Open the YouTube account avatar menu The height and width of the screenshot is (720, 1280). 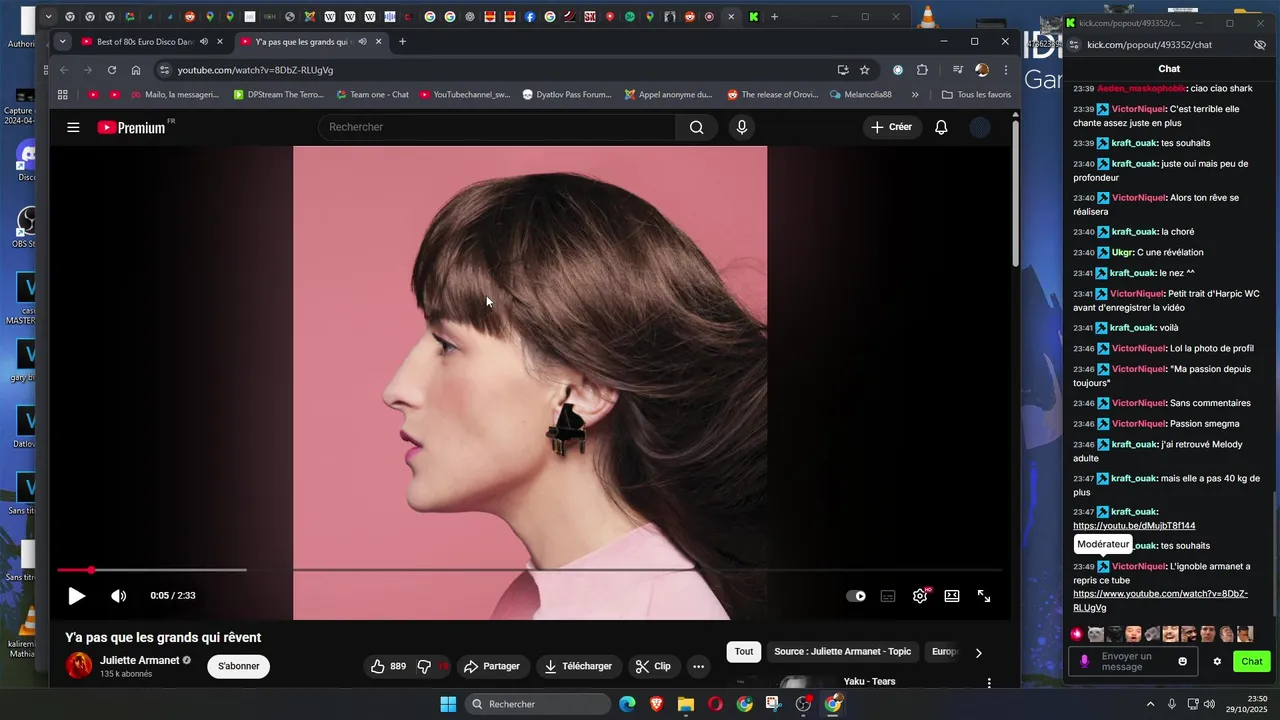[980, 127]
